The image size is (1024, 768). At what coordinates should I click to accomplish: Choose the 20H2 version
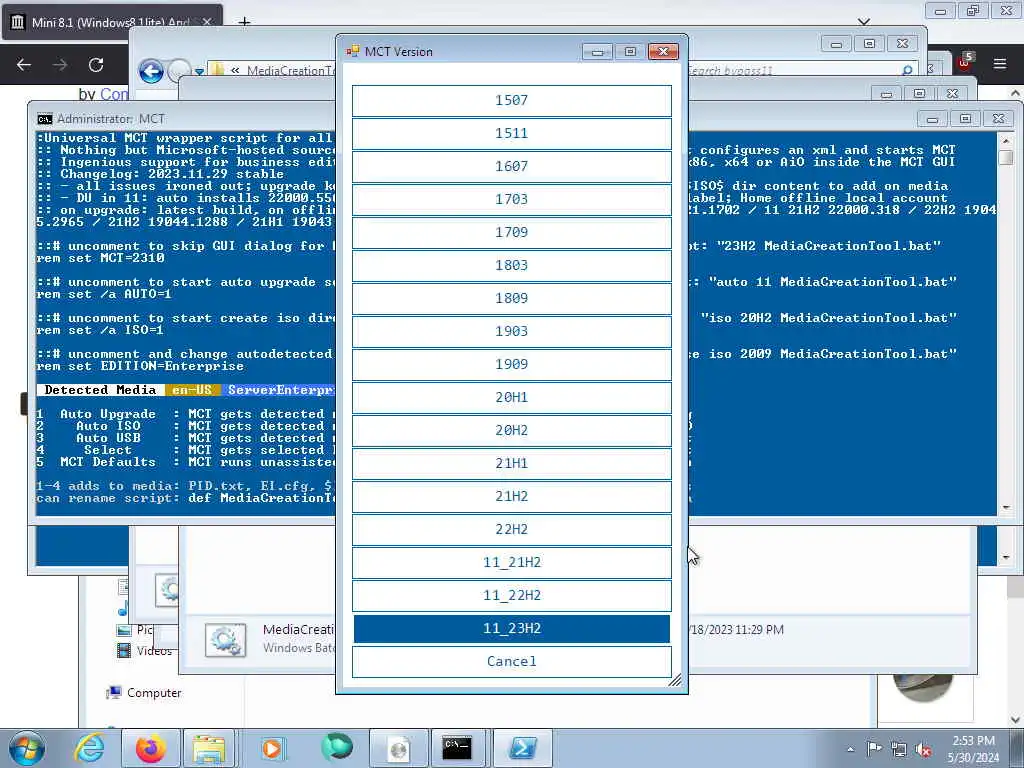point(511,430)
